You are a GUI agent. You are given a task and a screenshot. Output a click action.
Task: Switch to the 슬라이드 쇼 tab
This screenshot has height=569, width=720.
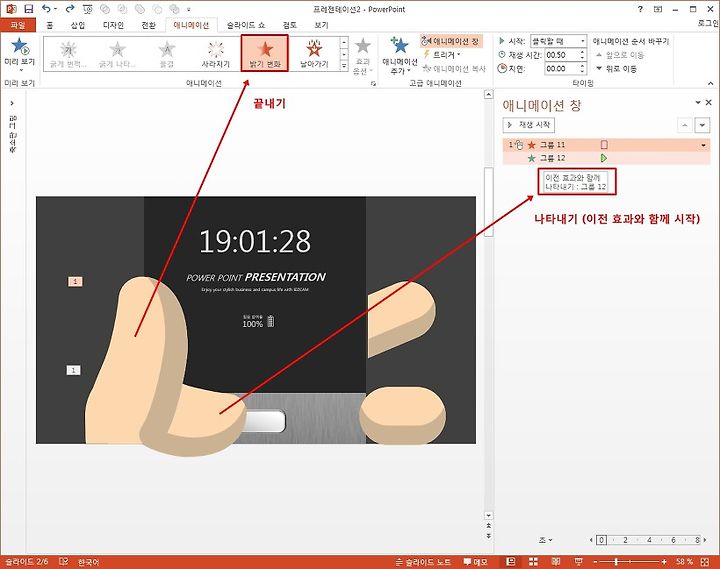point(246,25)
